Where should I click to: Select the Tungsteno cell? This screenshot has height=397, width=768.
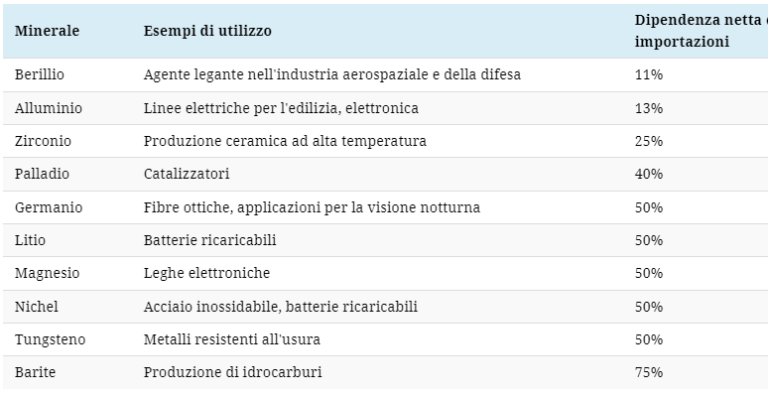(x=50, y=340)
